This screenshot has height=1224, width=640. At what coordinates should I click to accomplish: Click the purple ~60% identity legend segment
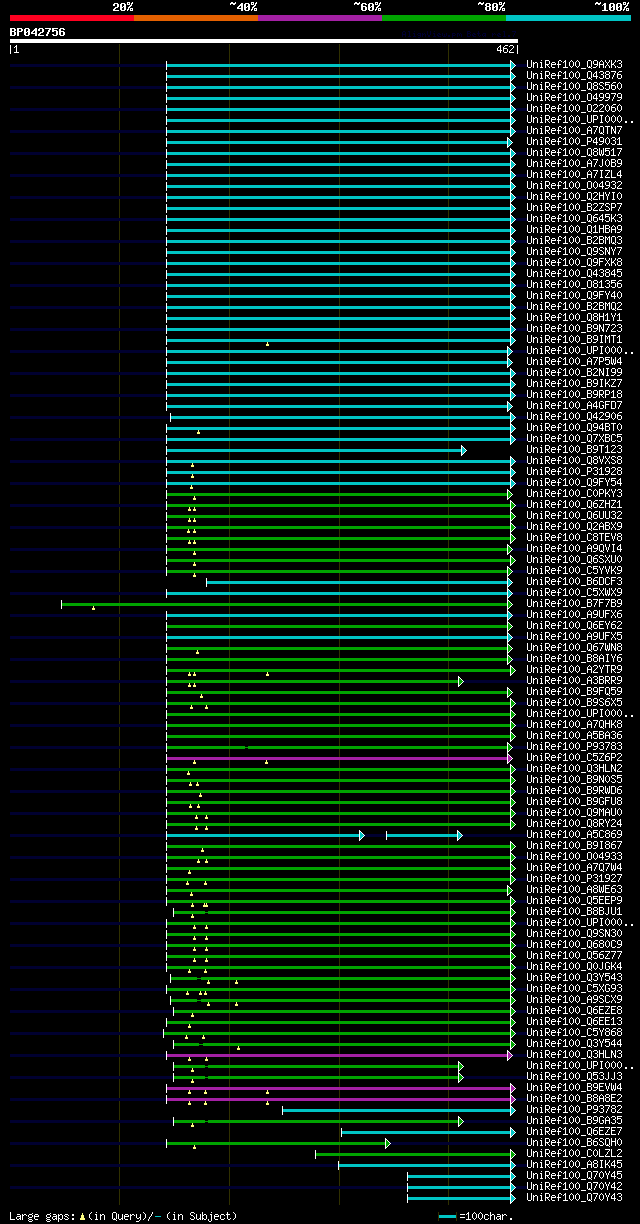click(x=320, y=18)
